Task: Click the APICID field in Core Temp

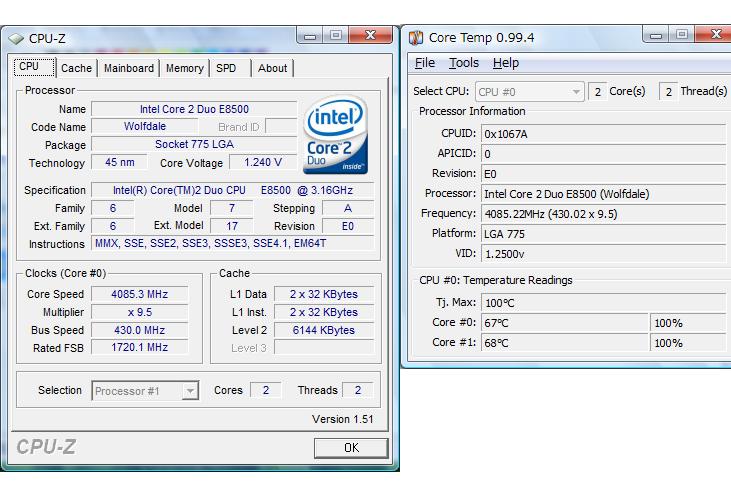Action: [604, 154]
